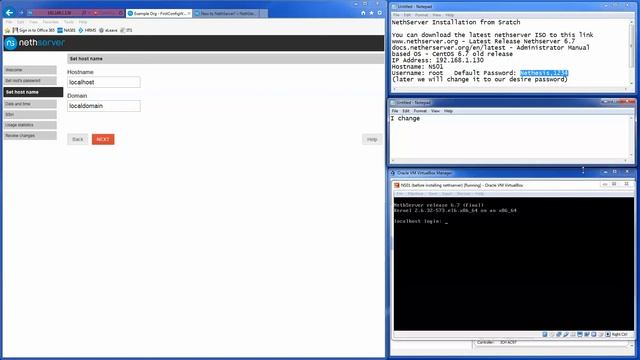Open the eLeave bookmark in favorites bar
640x360 pixels.
(108, 30)
